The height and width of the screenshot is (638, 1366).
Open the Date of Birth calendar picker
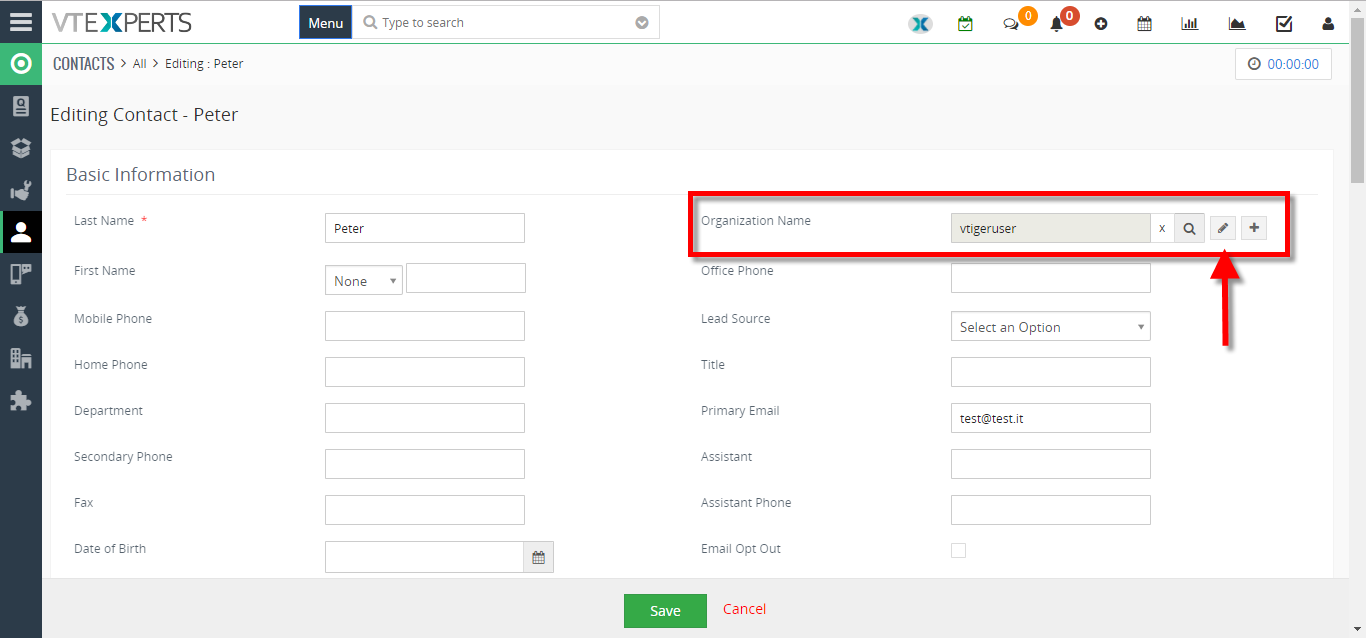click(x=538, y=558)
